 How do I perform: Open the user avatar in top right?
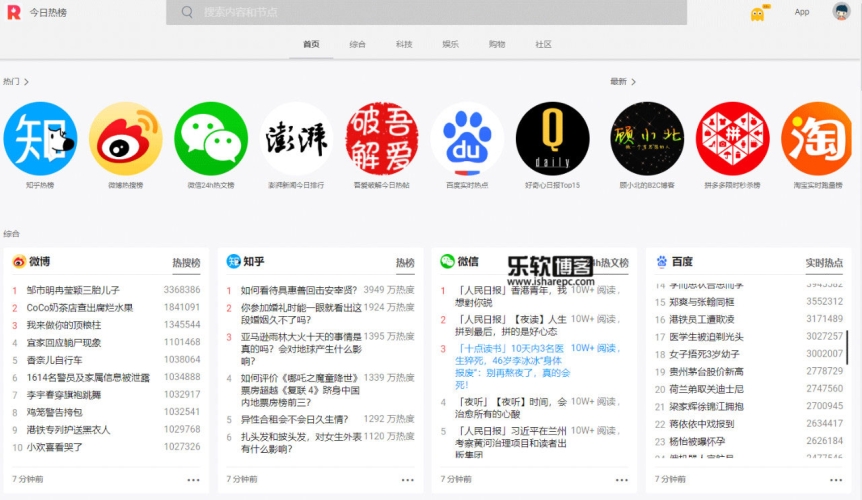coord(841,11)
